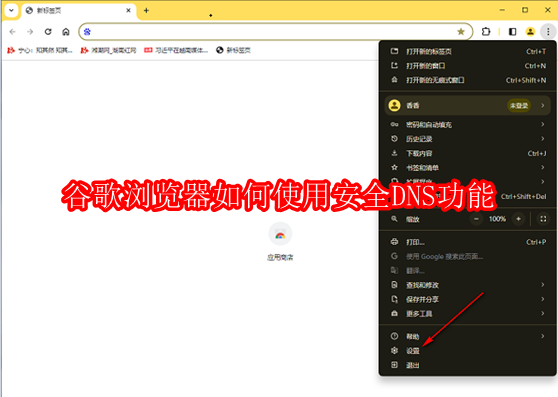Select the 新标签页 browser tab
Viewport: 558px width, 397px height.
coord(79,10)
